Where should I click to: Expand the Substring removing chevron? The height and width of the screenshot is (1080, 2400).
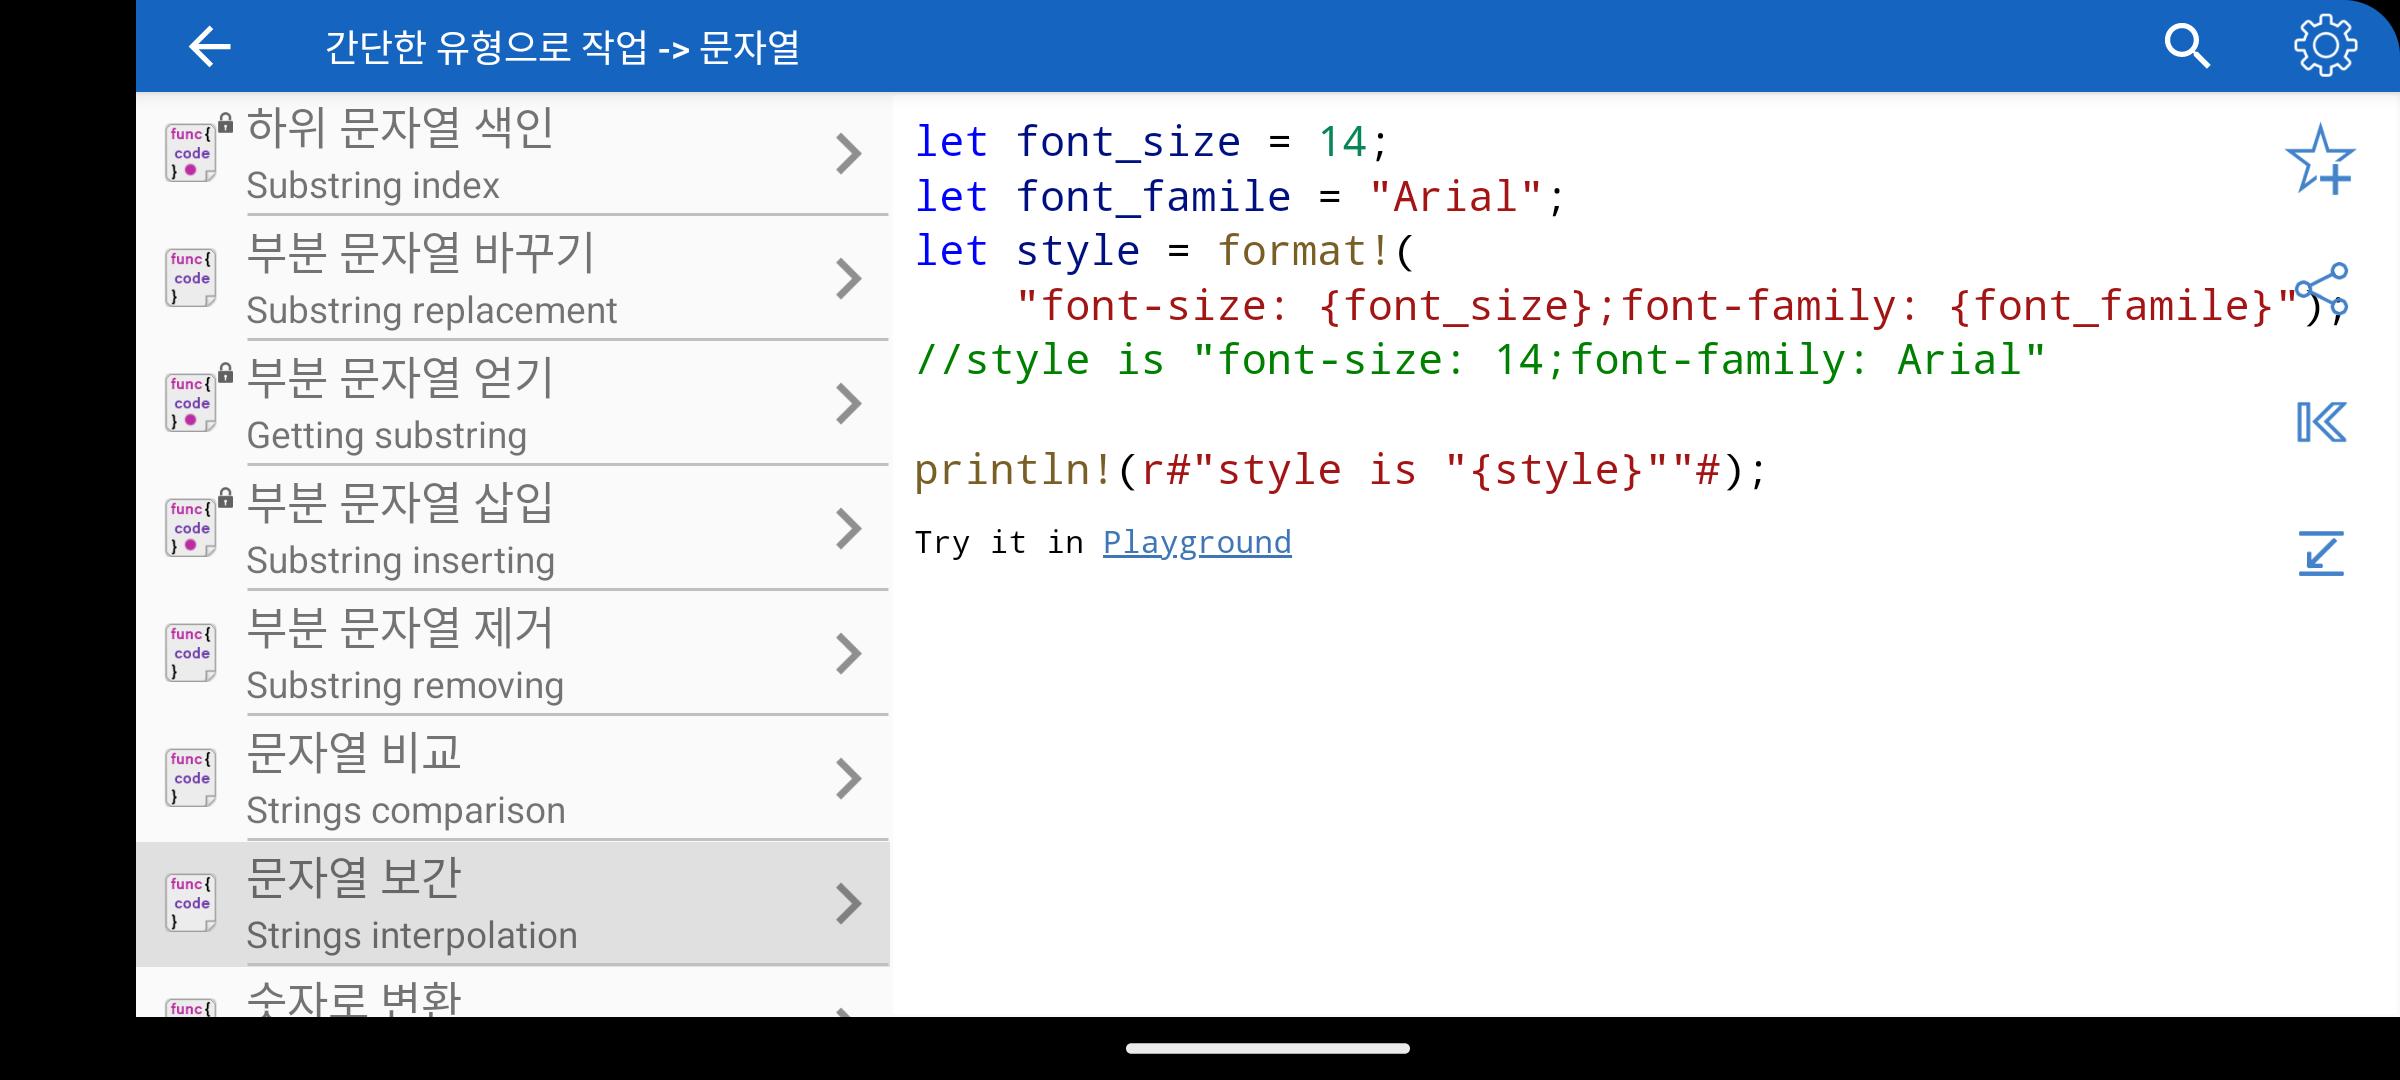pyautogui.click(x=848, y=654)
